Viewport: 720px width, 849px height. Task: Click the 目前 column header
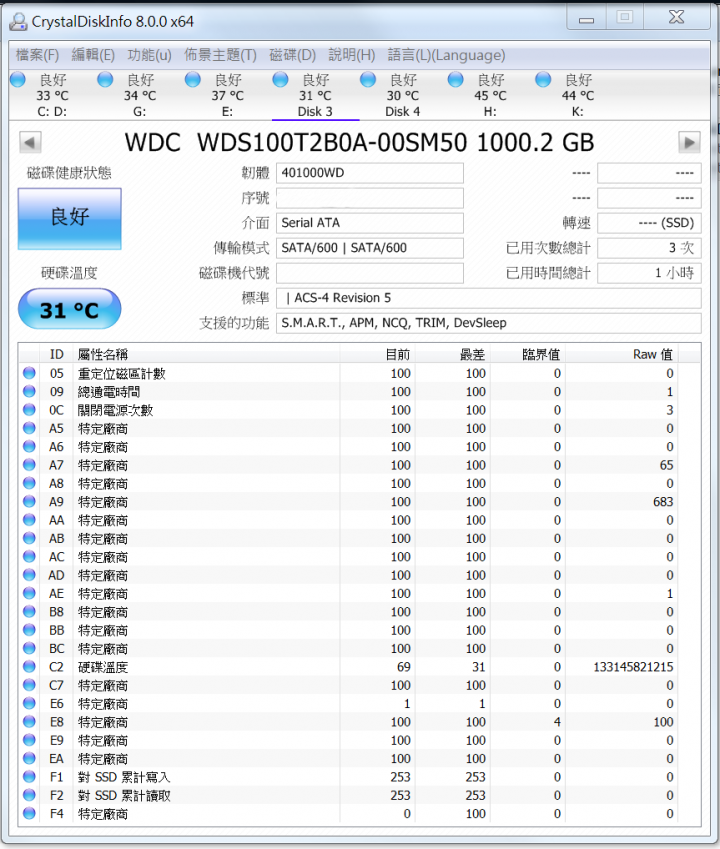(378, 354)
